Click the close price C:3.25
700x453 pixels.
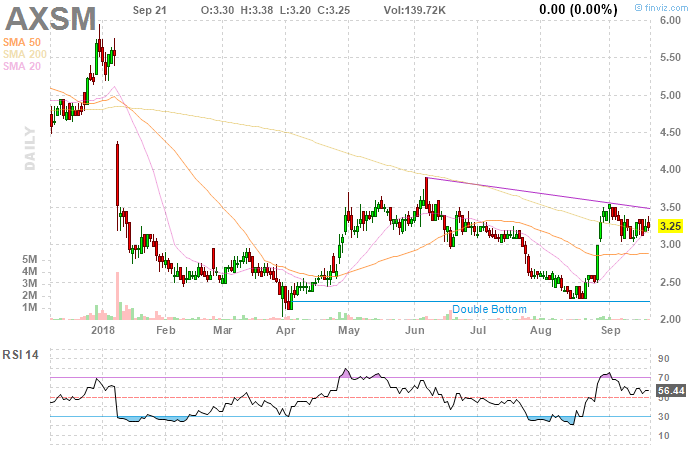(333, 10)
